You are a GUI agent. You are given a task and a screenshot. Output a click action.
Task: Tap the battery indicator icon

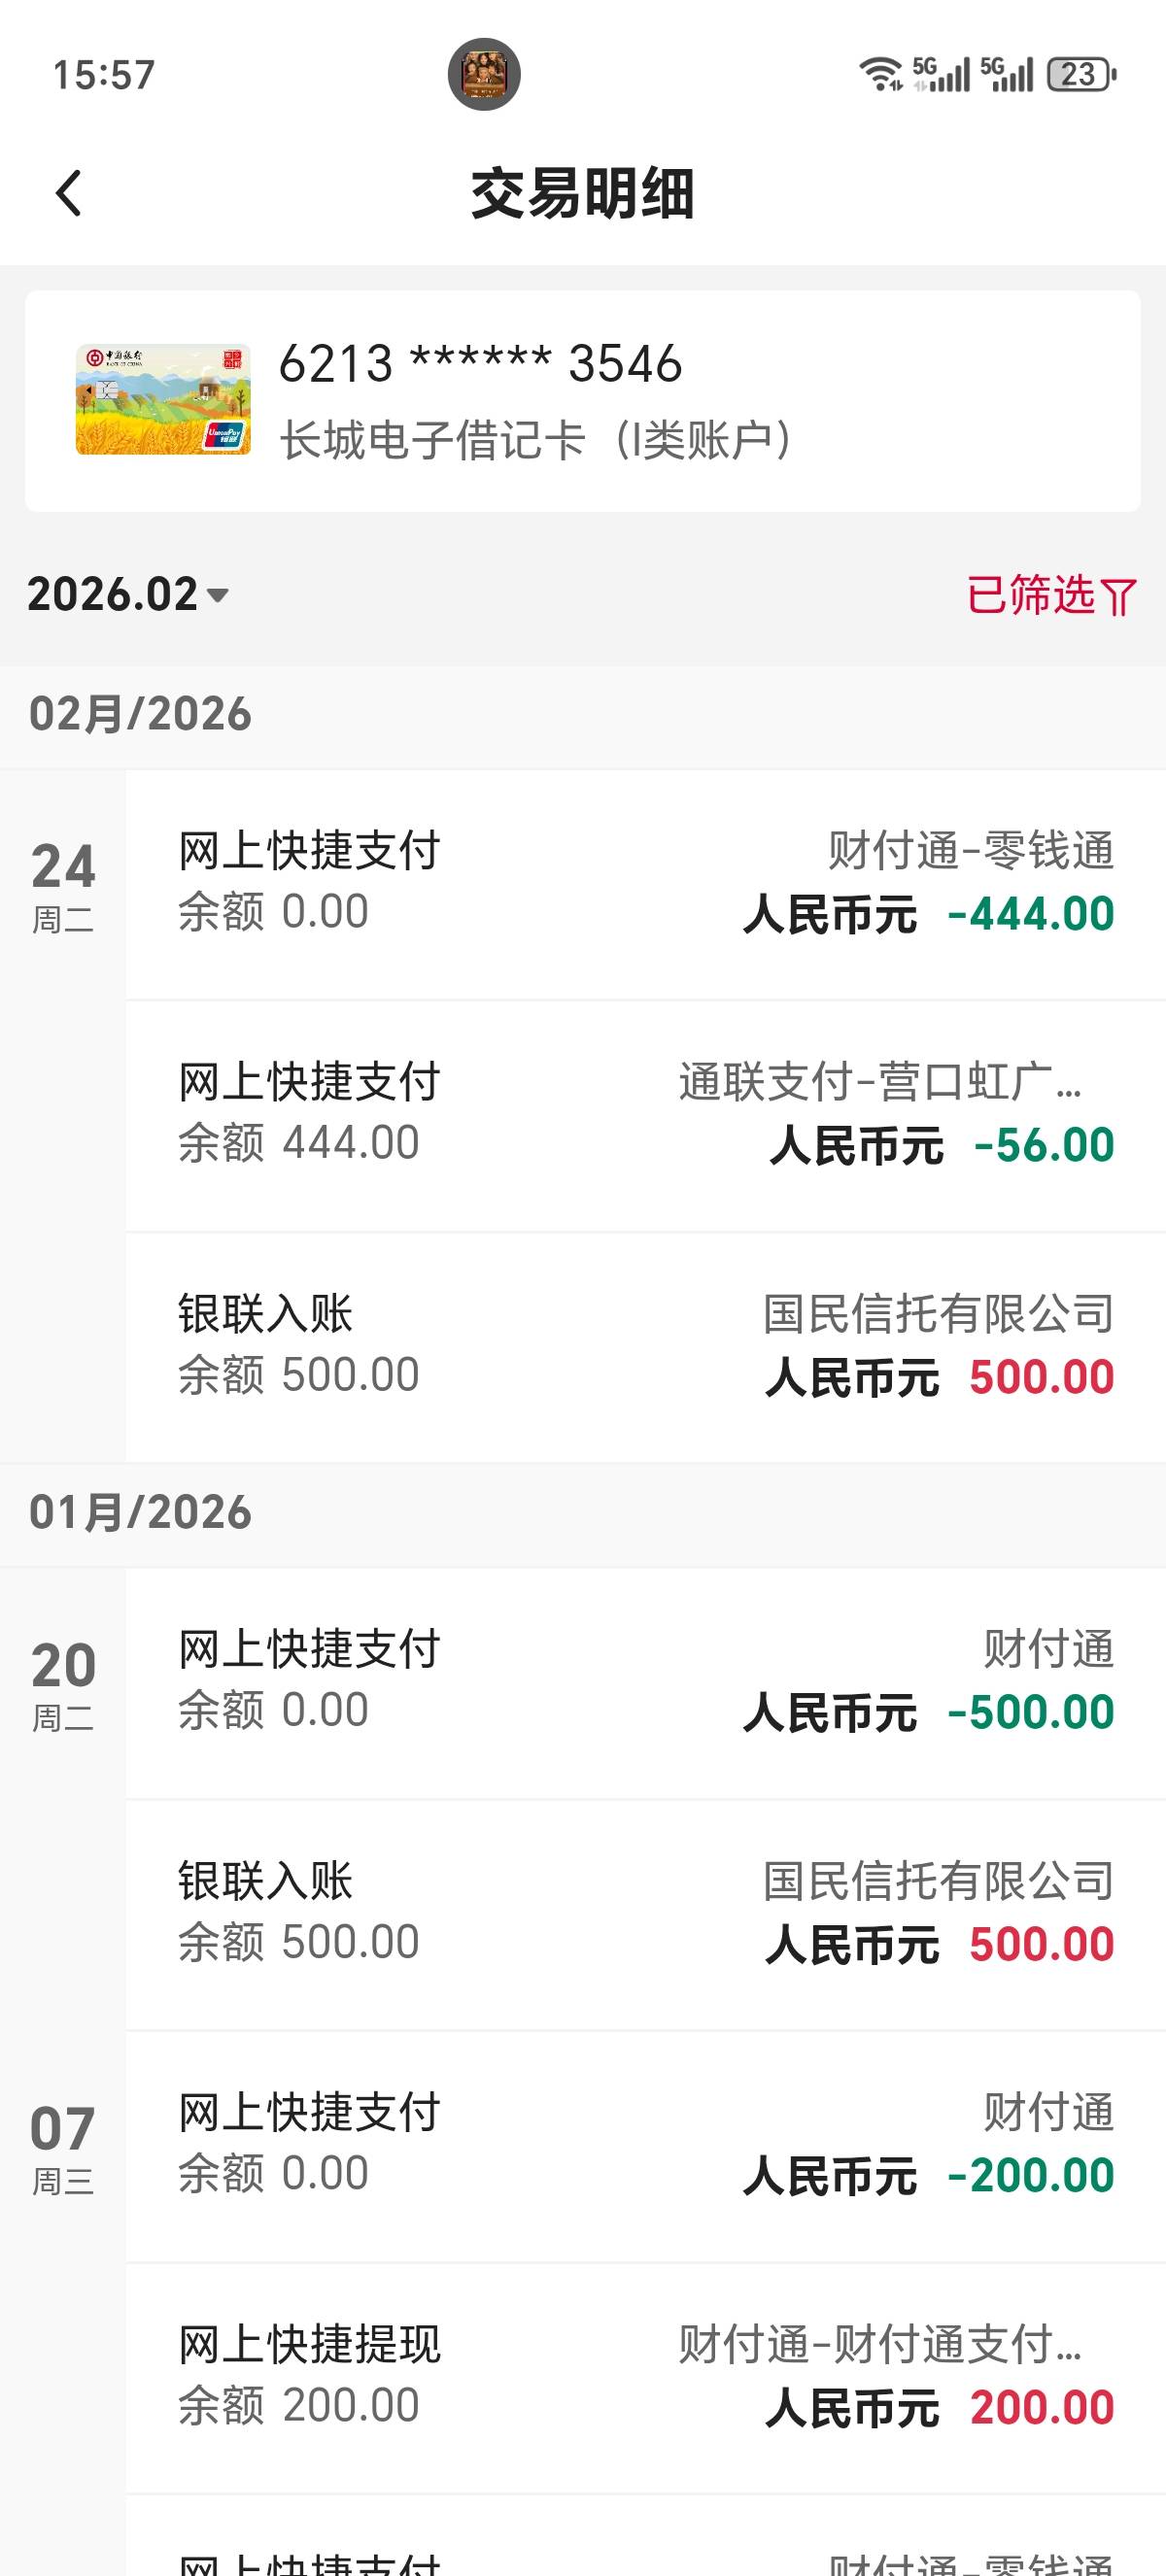(x=1081, y=74)
